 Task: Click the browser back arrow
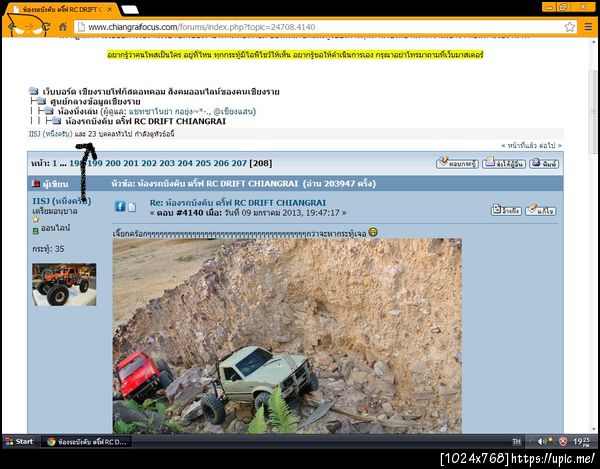[12, 27]
